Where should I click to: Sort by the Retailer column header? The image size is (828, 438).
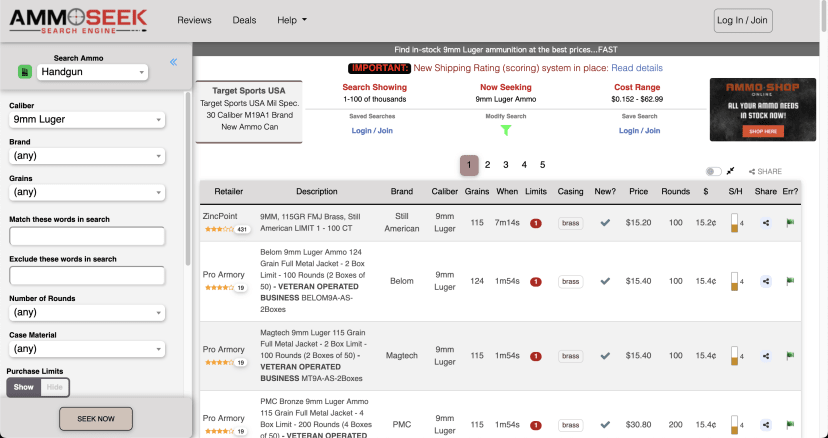(x=229, y=192)
